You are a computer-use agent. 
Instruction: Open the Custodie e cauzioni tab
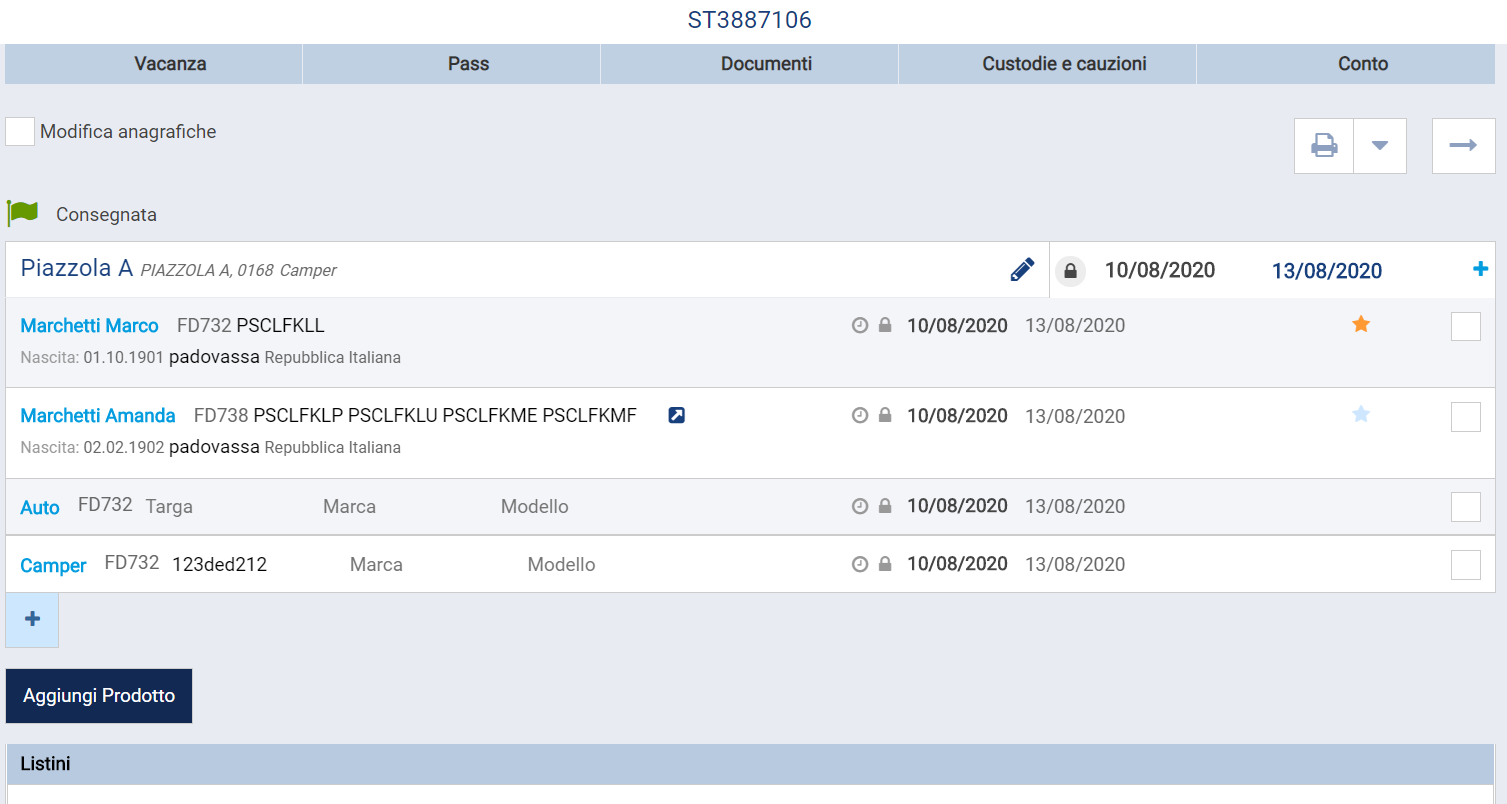click(1064, 64)
